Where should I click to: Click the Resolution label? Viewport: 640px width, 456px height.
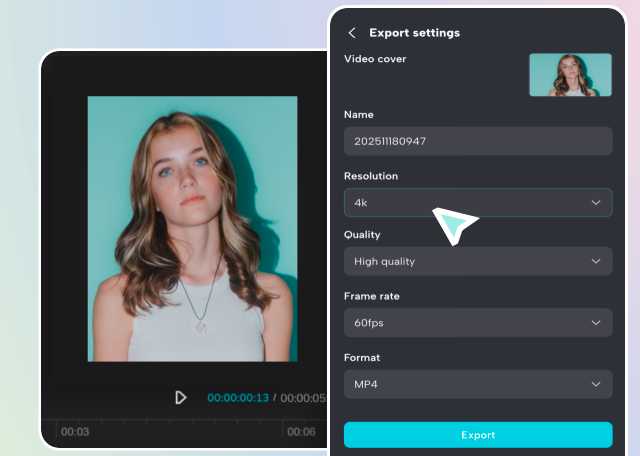[371, 176]
